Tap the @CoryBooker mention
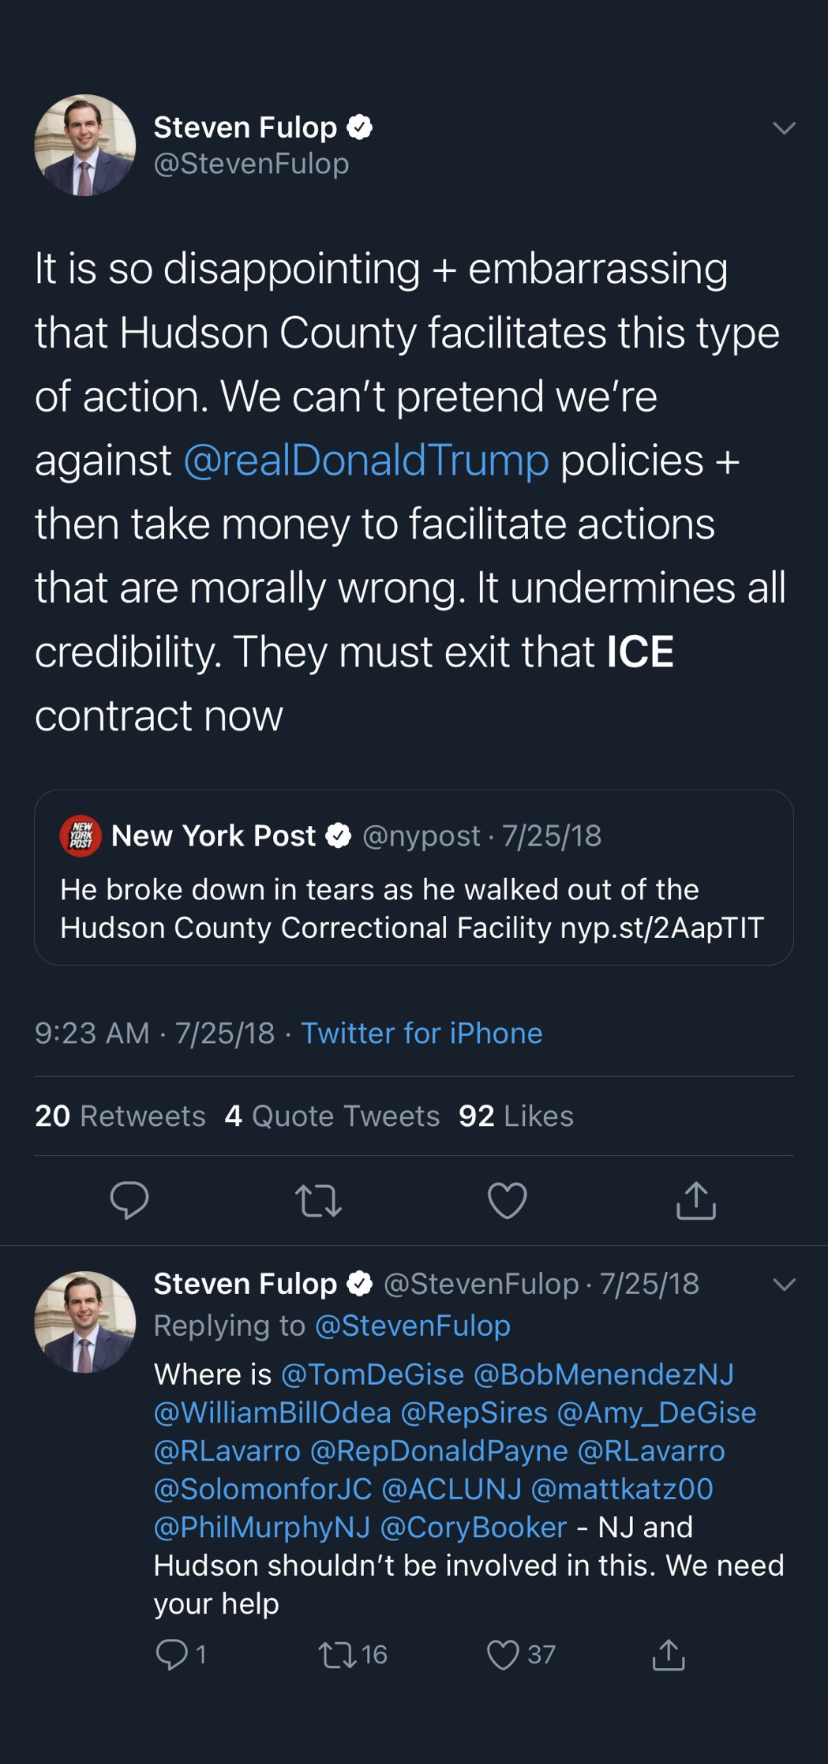The image size is (828, 1764). point(473,1527)
